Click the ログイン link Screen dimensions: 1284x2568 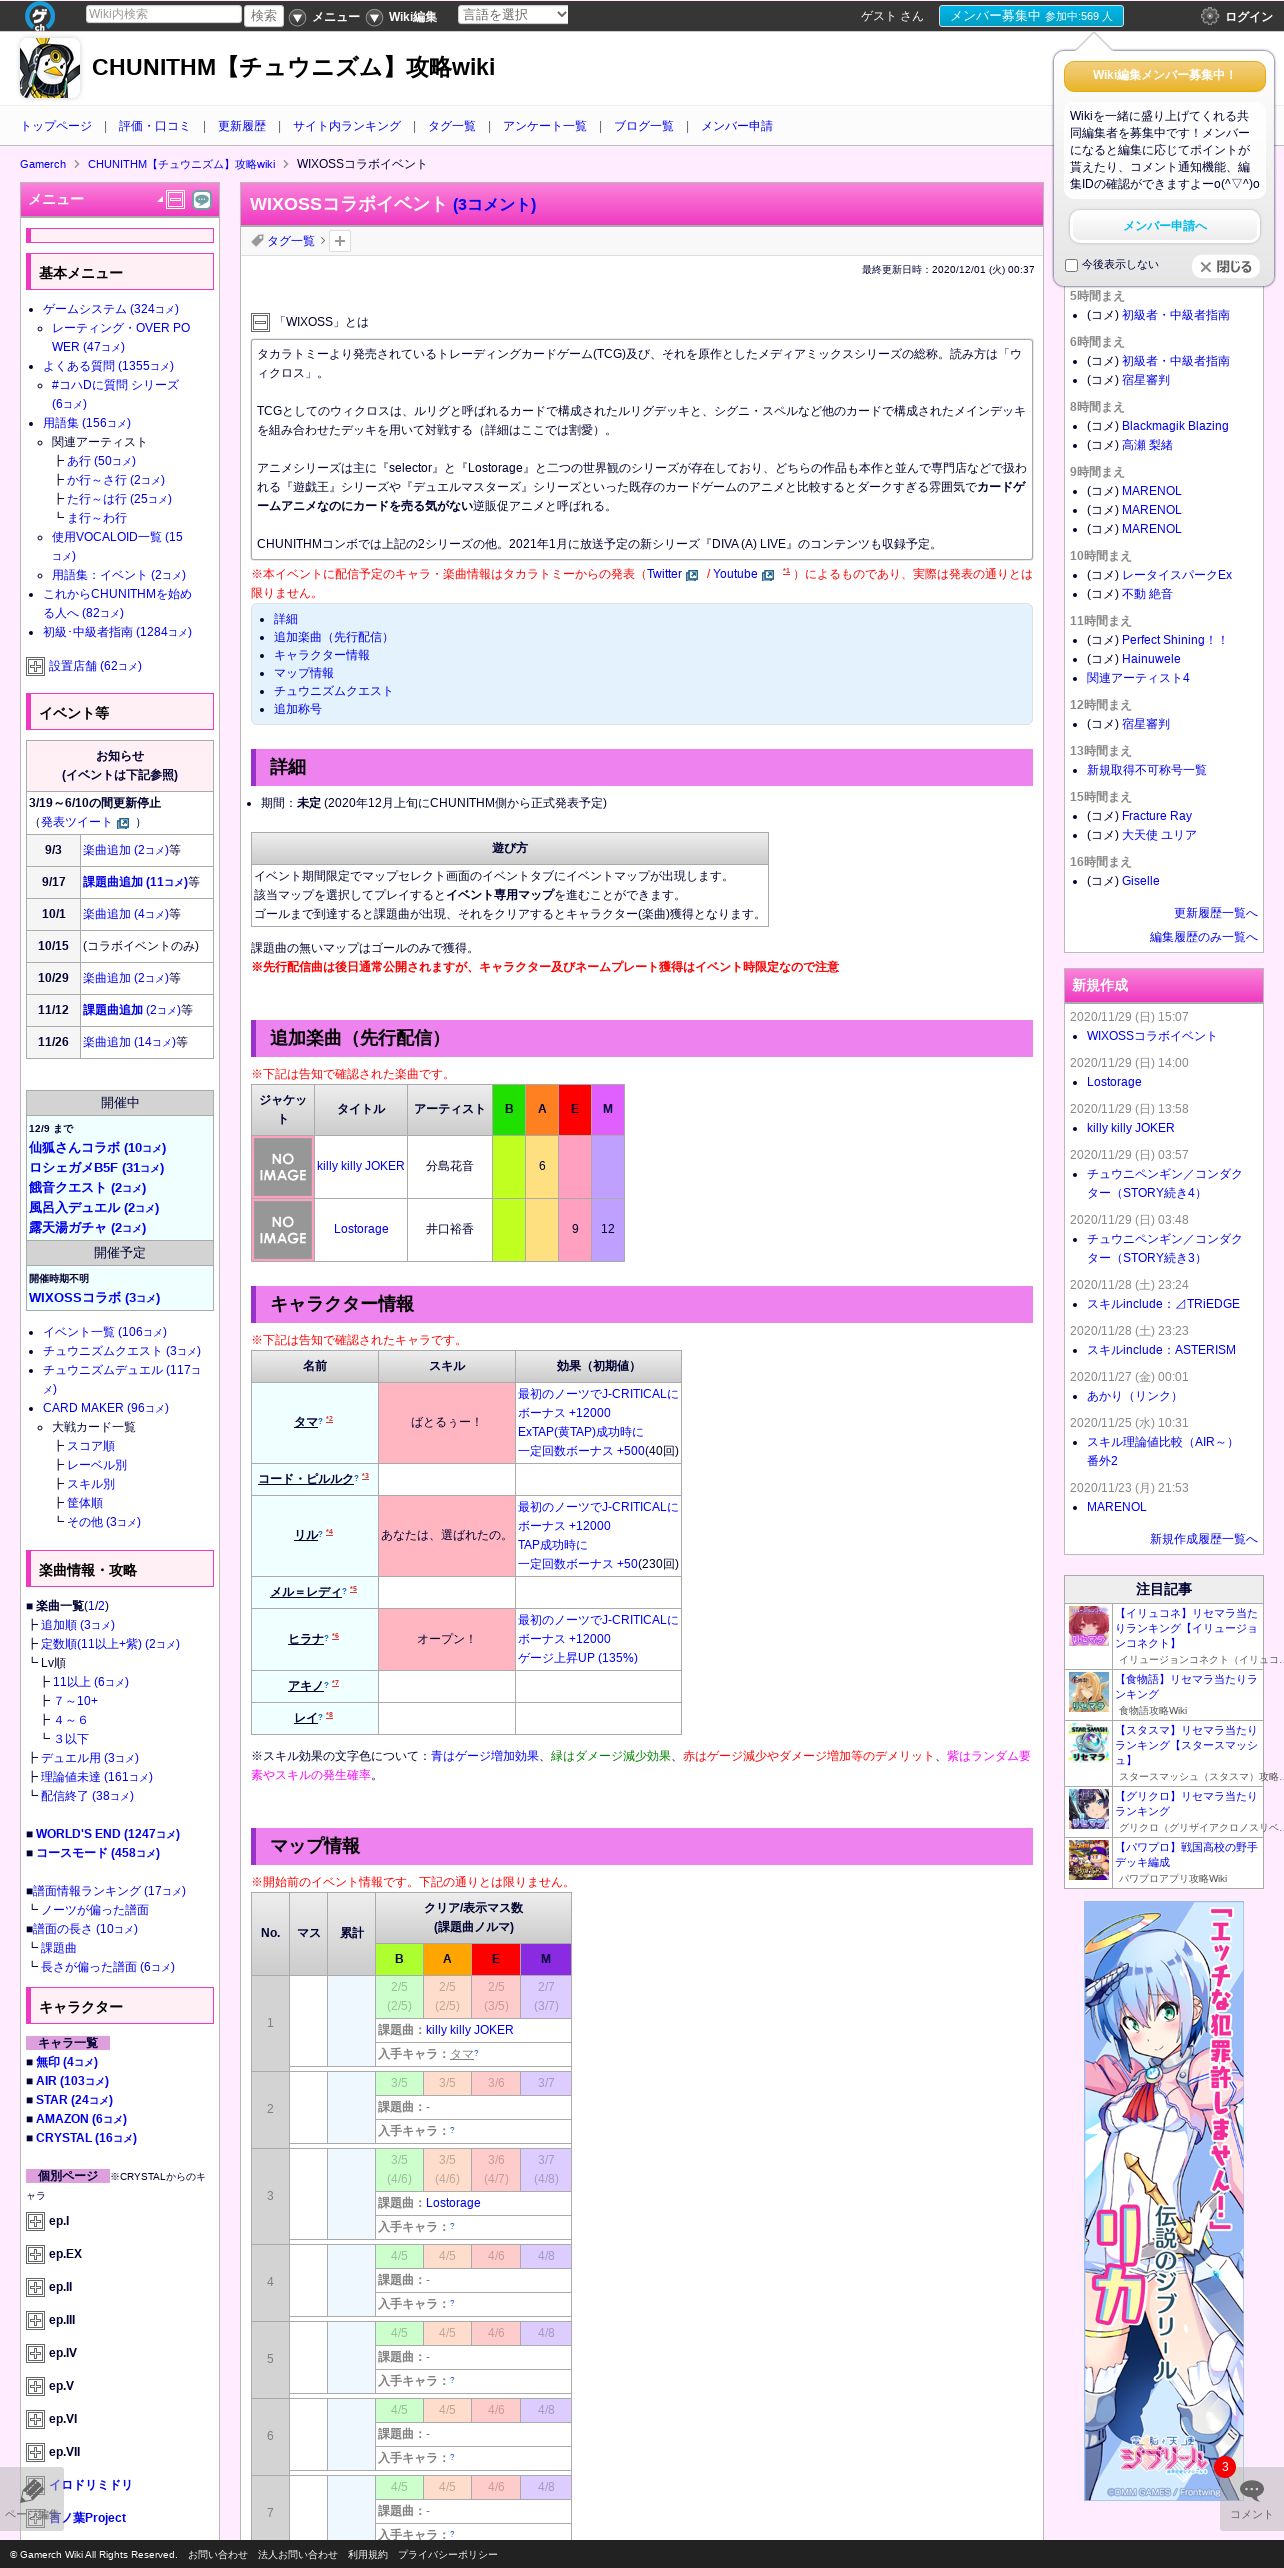click(1249, 17)
